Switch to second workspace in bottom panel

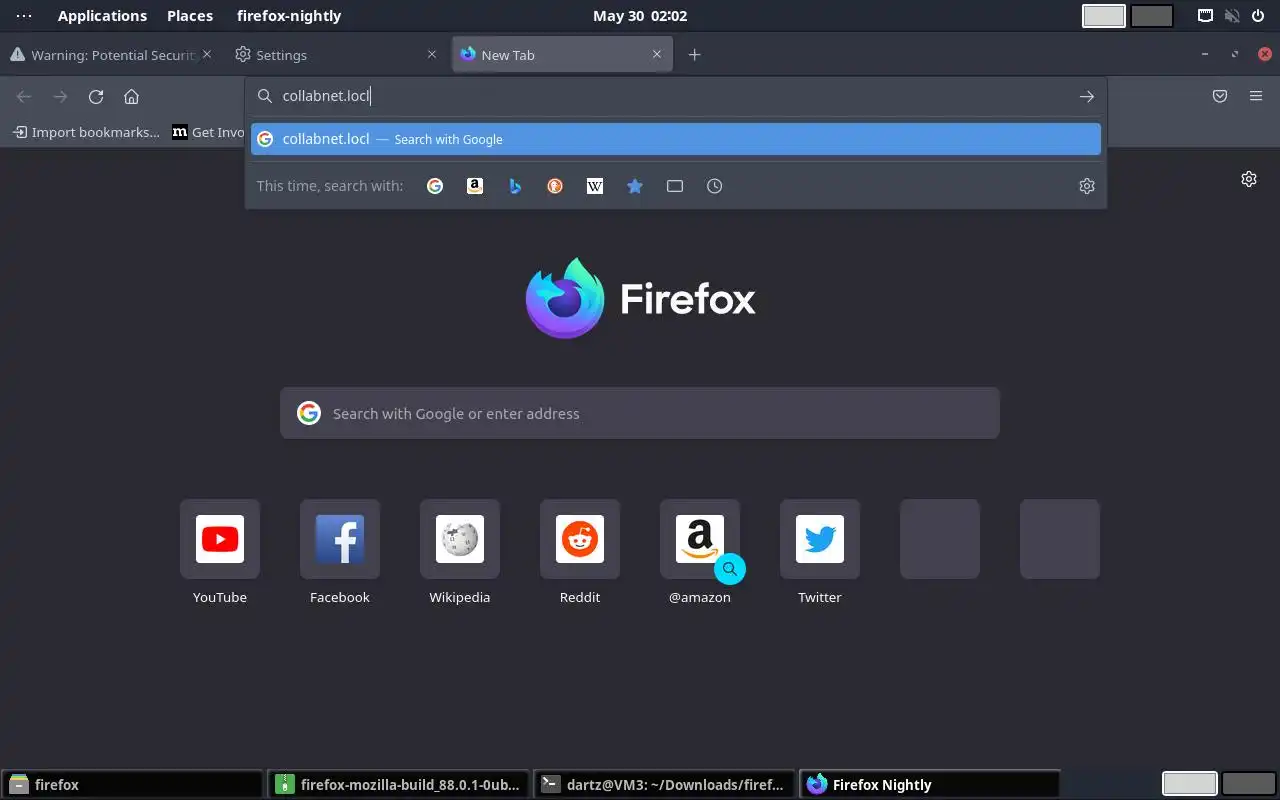(x=1248, y=784)
